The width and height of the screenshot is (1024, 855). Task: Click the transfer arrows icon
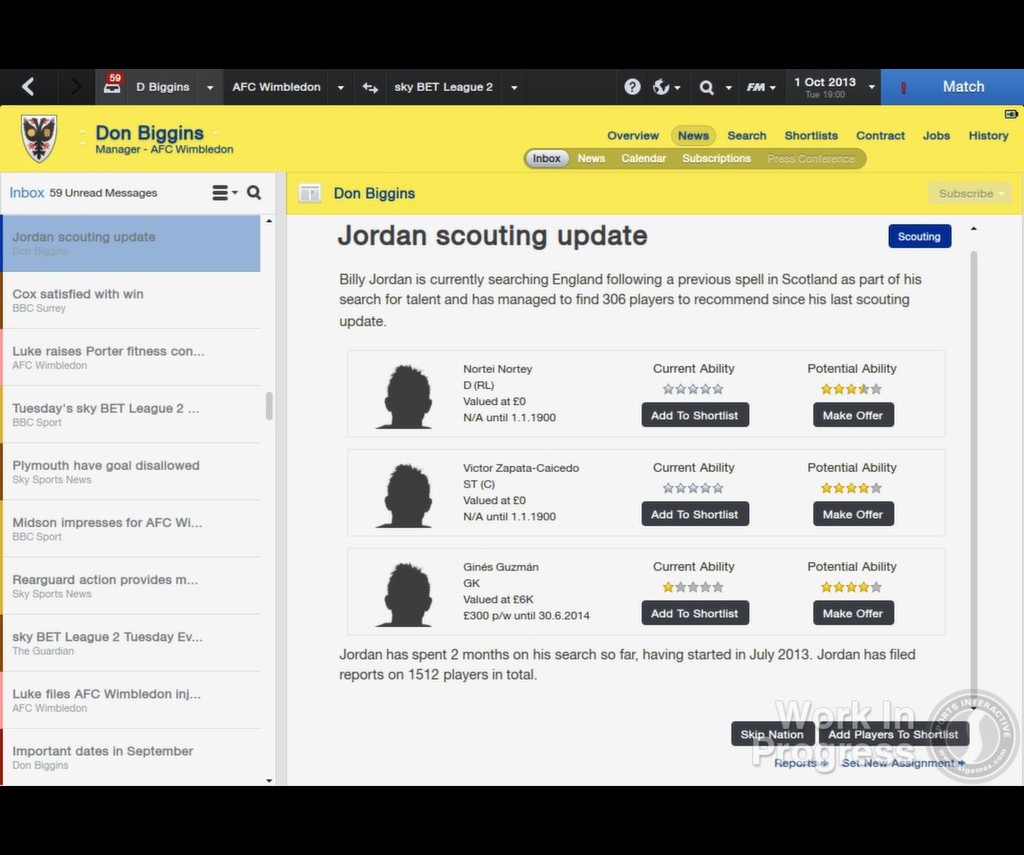tap(370, 88)
